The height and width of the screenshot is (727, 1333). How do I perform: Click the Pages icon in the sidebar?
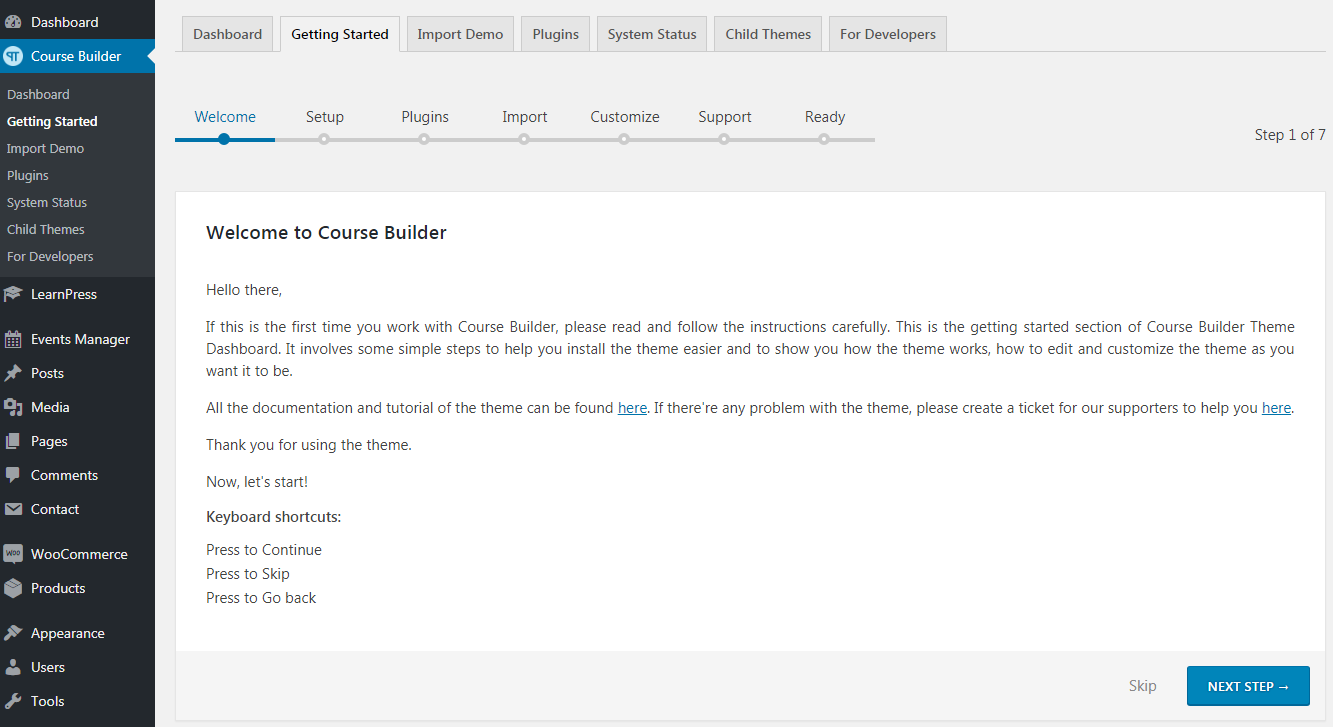click(13, 441)
